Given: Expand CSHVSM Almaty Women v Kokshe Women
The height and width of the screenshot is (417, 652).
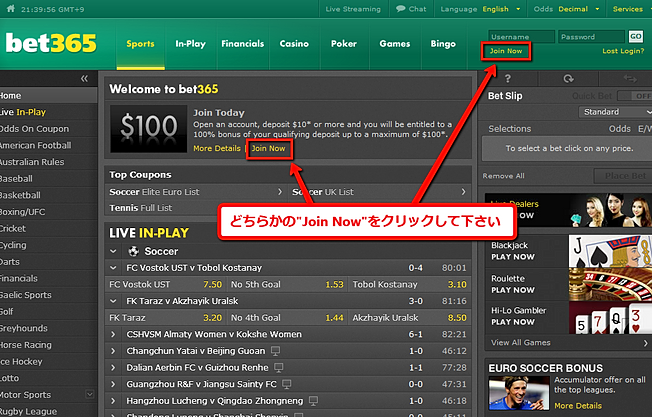Looking at the screenshot, I should 113,334.
